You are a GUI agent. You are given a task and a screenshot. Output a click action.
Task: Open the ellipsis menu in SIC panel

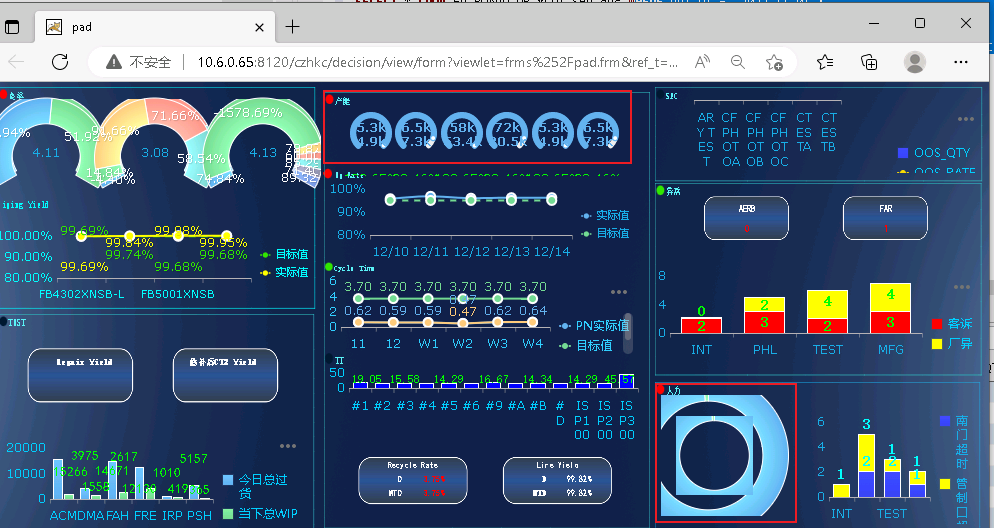point(965,119)
